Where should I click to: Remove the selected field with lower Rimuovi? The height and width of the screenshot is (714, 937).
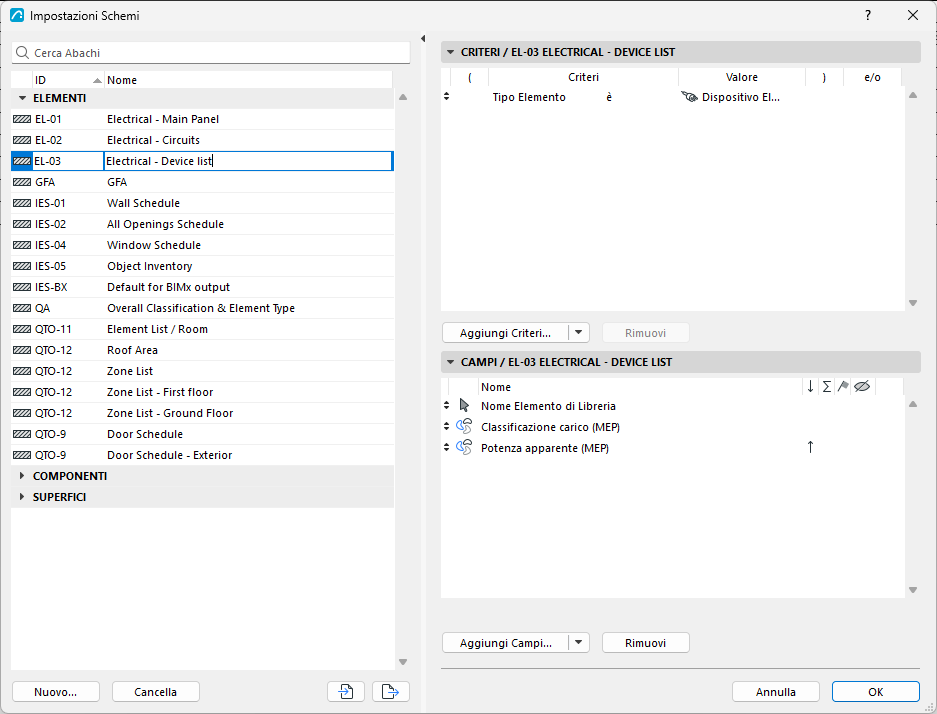click(645, 643)
